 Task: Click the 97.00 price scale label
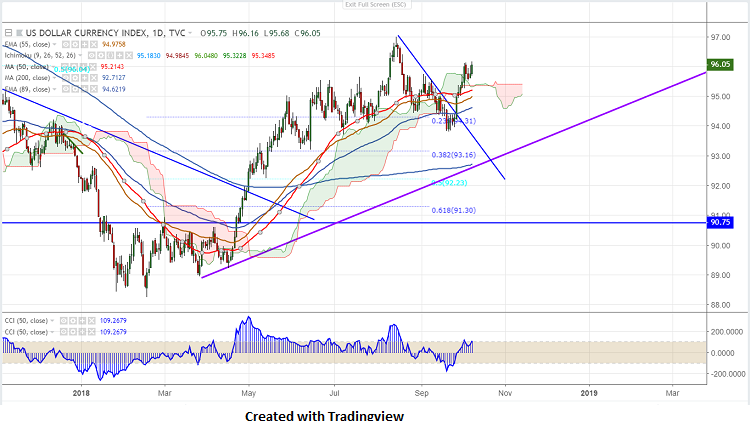coord(720,37)
